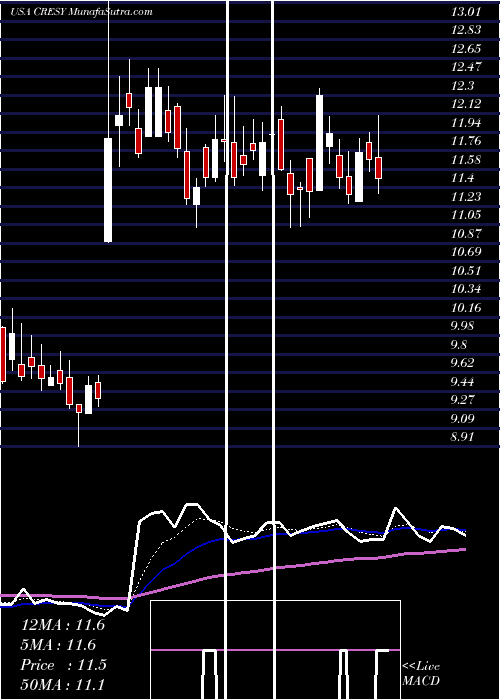Click the 9.8 price axis label

[460, 345]
